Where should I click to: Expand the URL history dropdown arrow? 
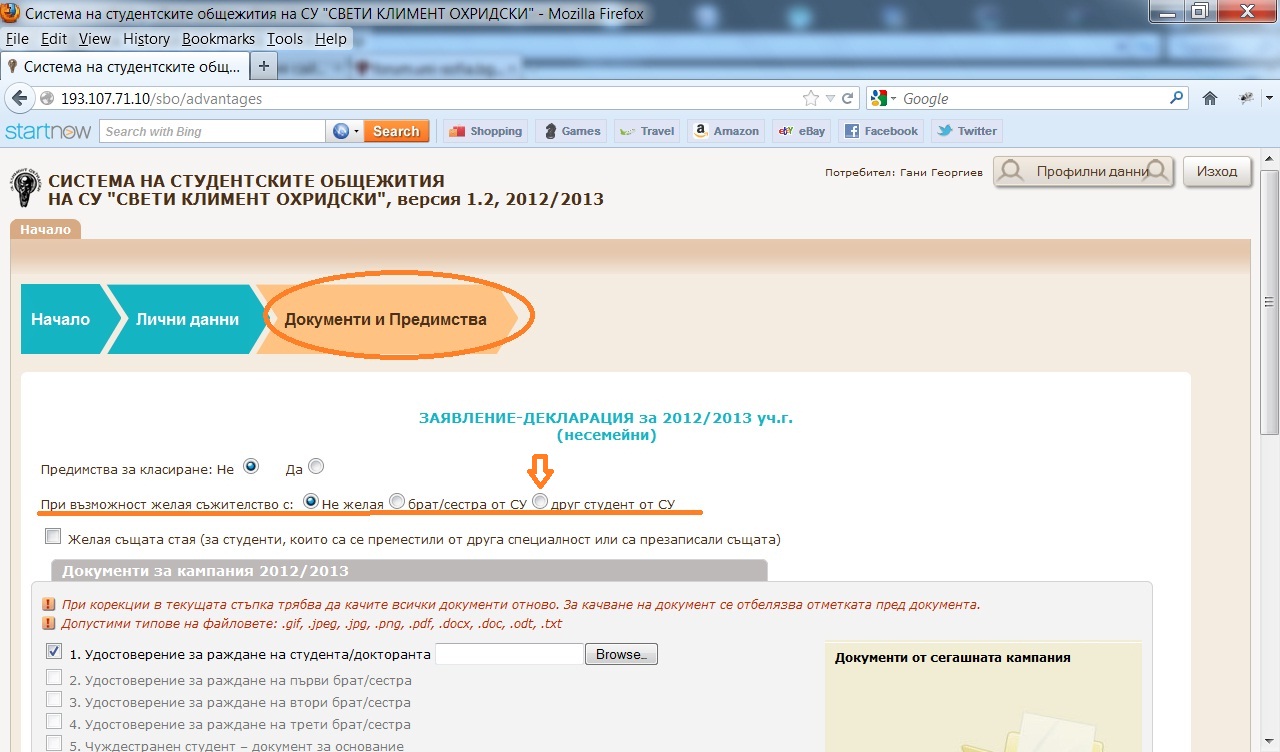829,98
